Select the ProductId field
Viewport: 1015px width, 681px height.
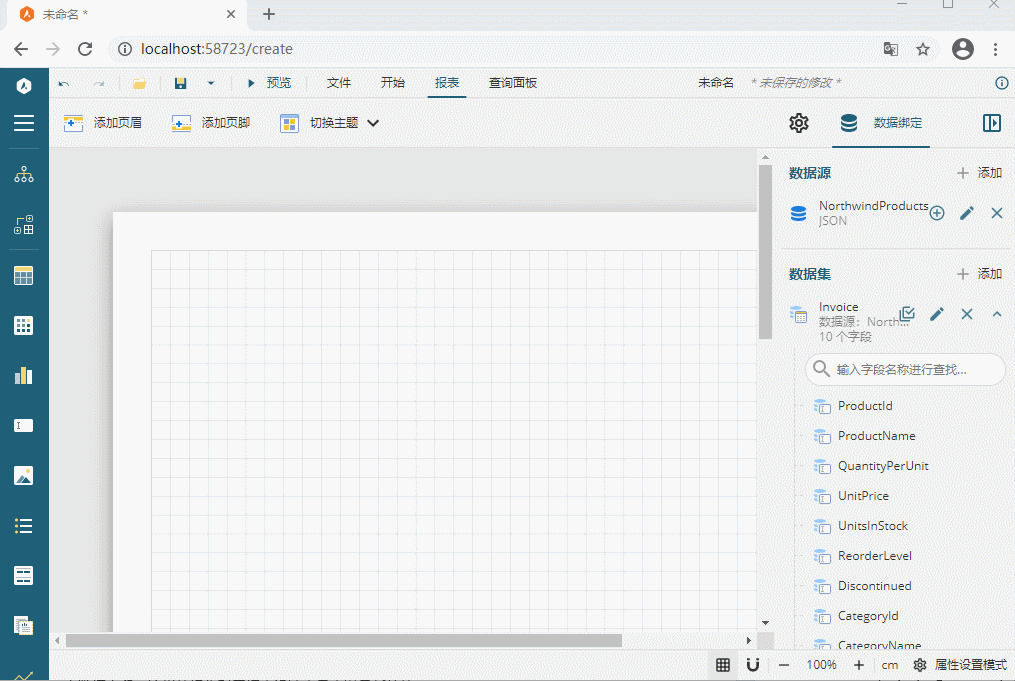tap(865, 406)
